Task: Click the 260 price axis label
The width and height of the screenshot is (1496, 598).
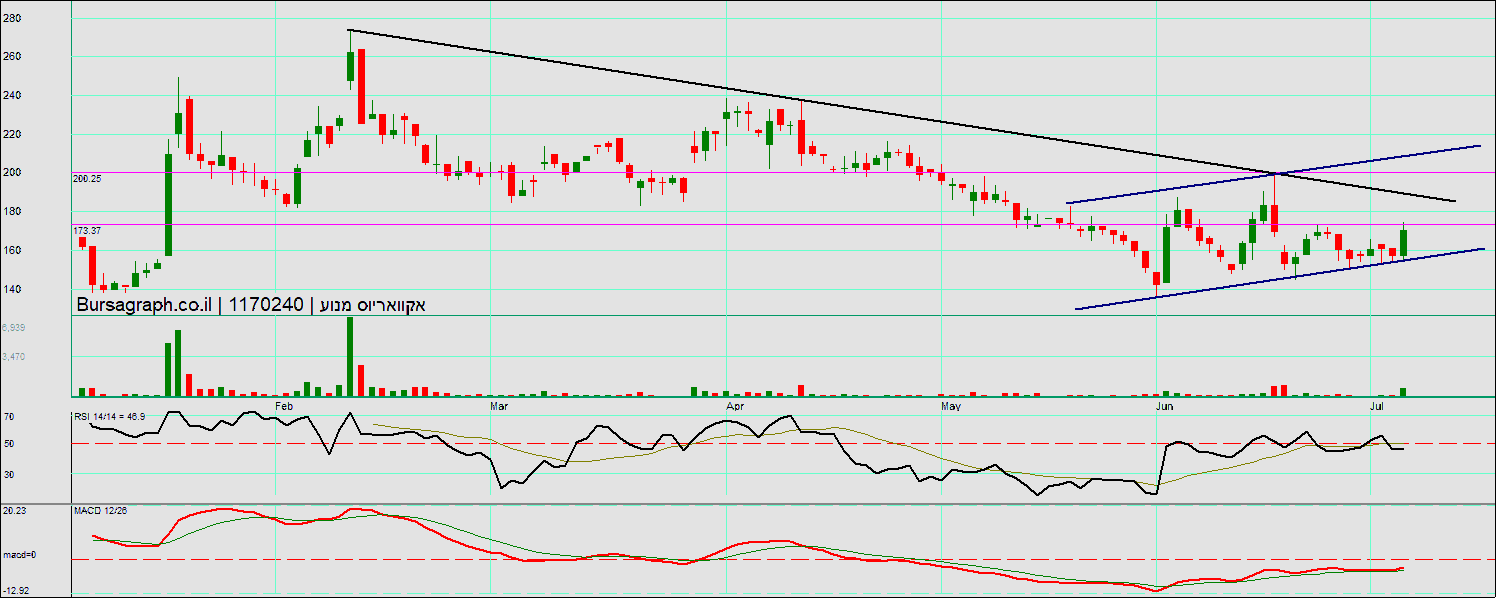Action: pyautogui.click(x=12, y=57)
